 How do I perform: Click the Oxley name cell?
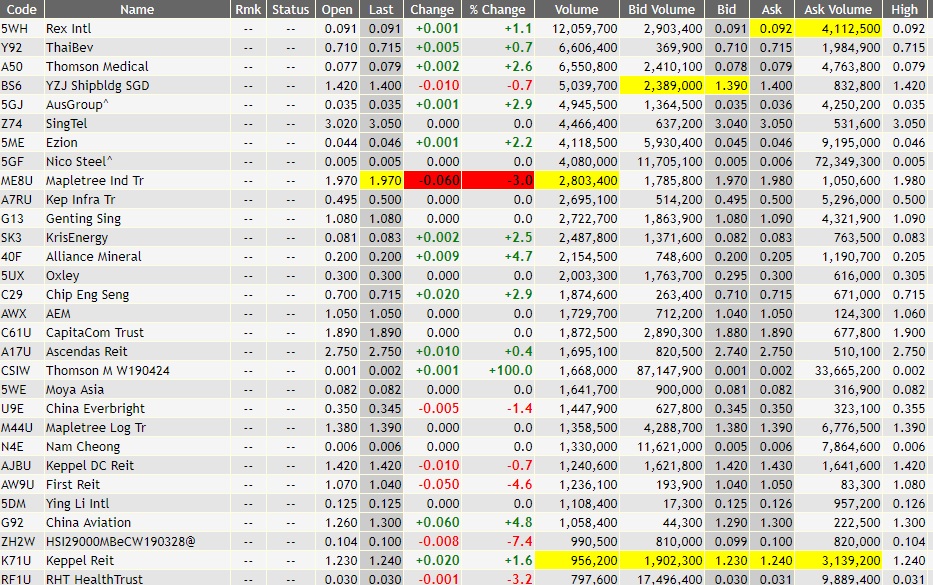[x=62, y=276]
